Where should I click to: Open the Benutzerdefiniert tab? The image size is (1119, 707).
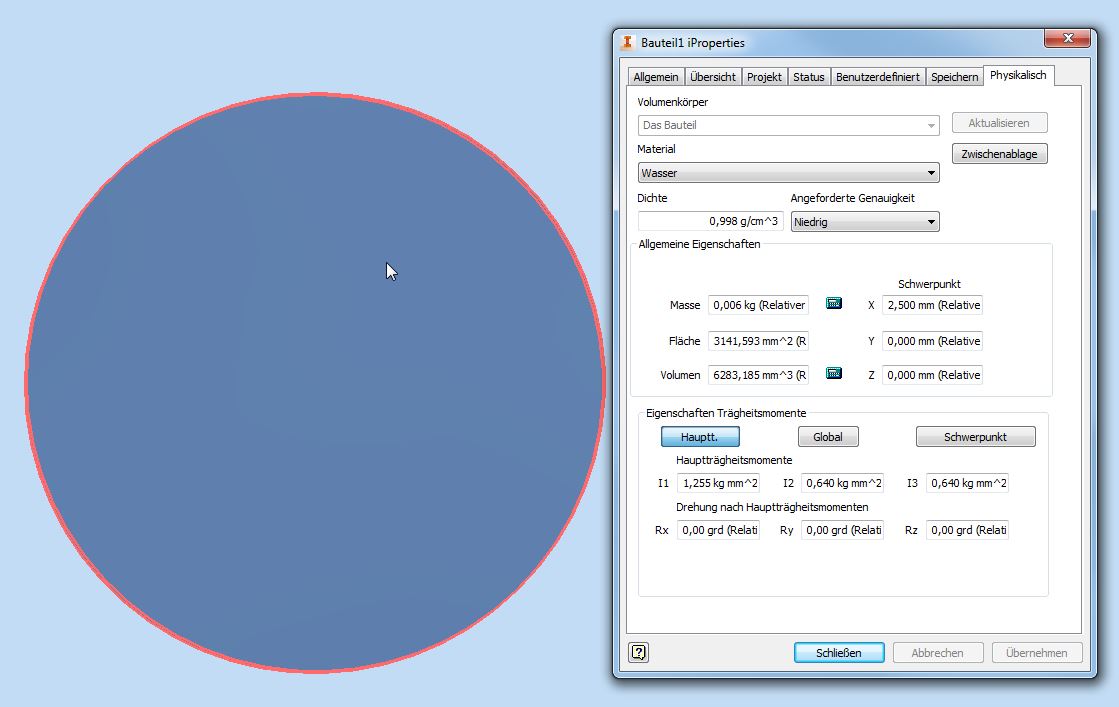pos(877,77)
